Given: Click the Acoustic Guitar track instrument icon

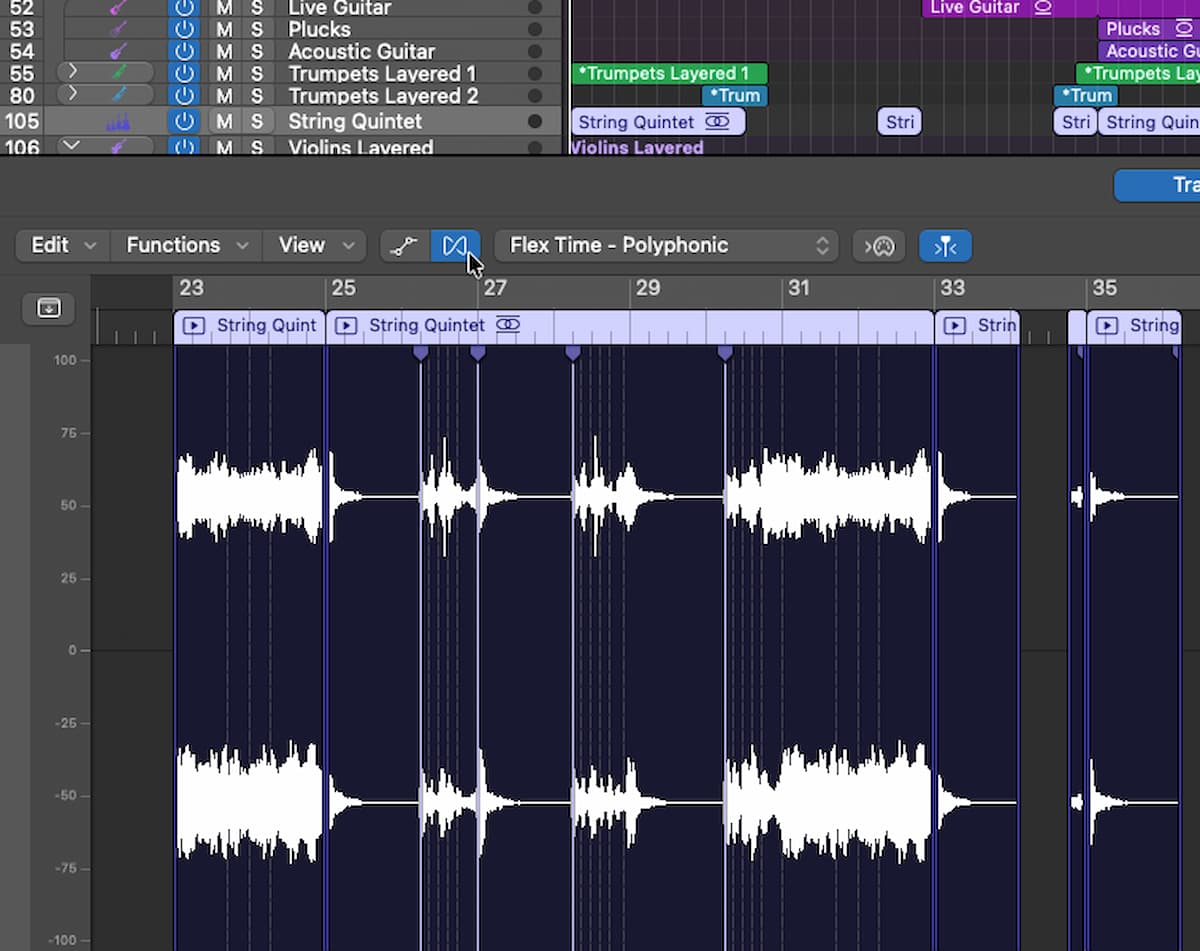Looking at the screenshot, I should point(118,51).
